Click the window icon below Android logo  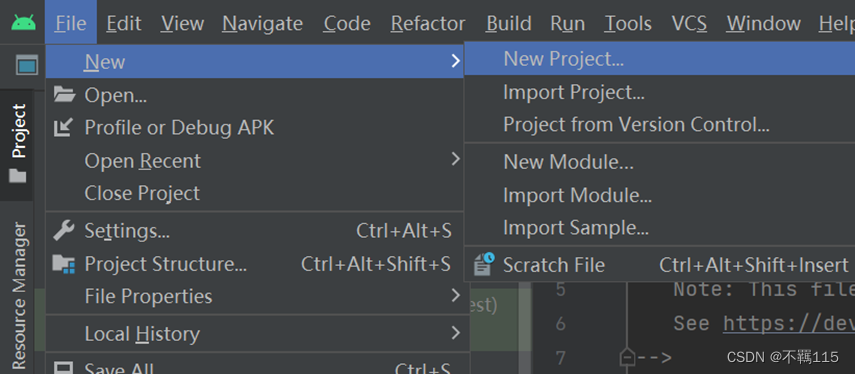pyautogui.click(x=27, y=65)
